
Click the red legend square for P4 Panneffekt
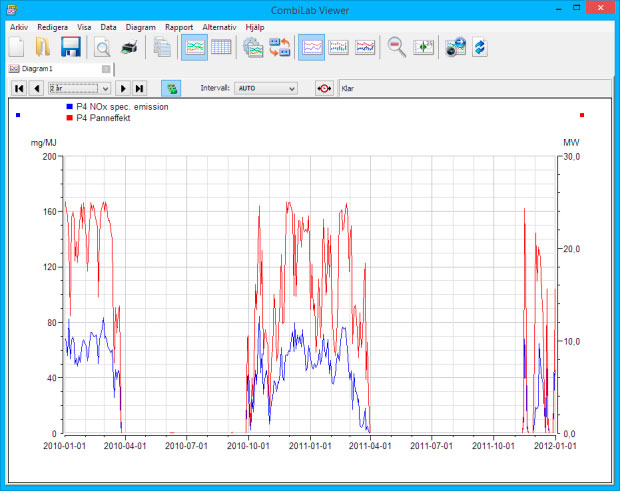pos(70,118)
